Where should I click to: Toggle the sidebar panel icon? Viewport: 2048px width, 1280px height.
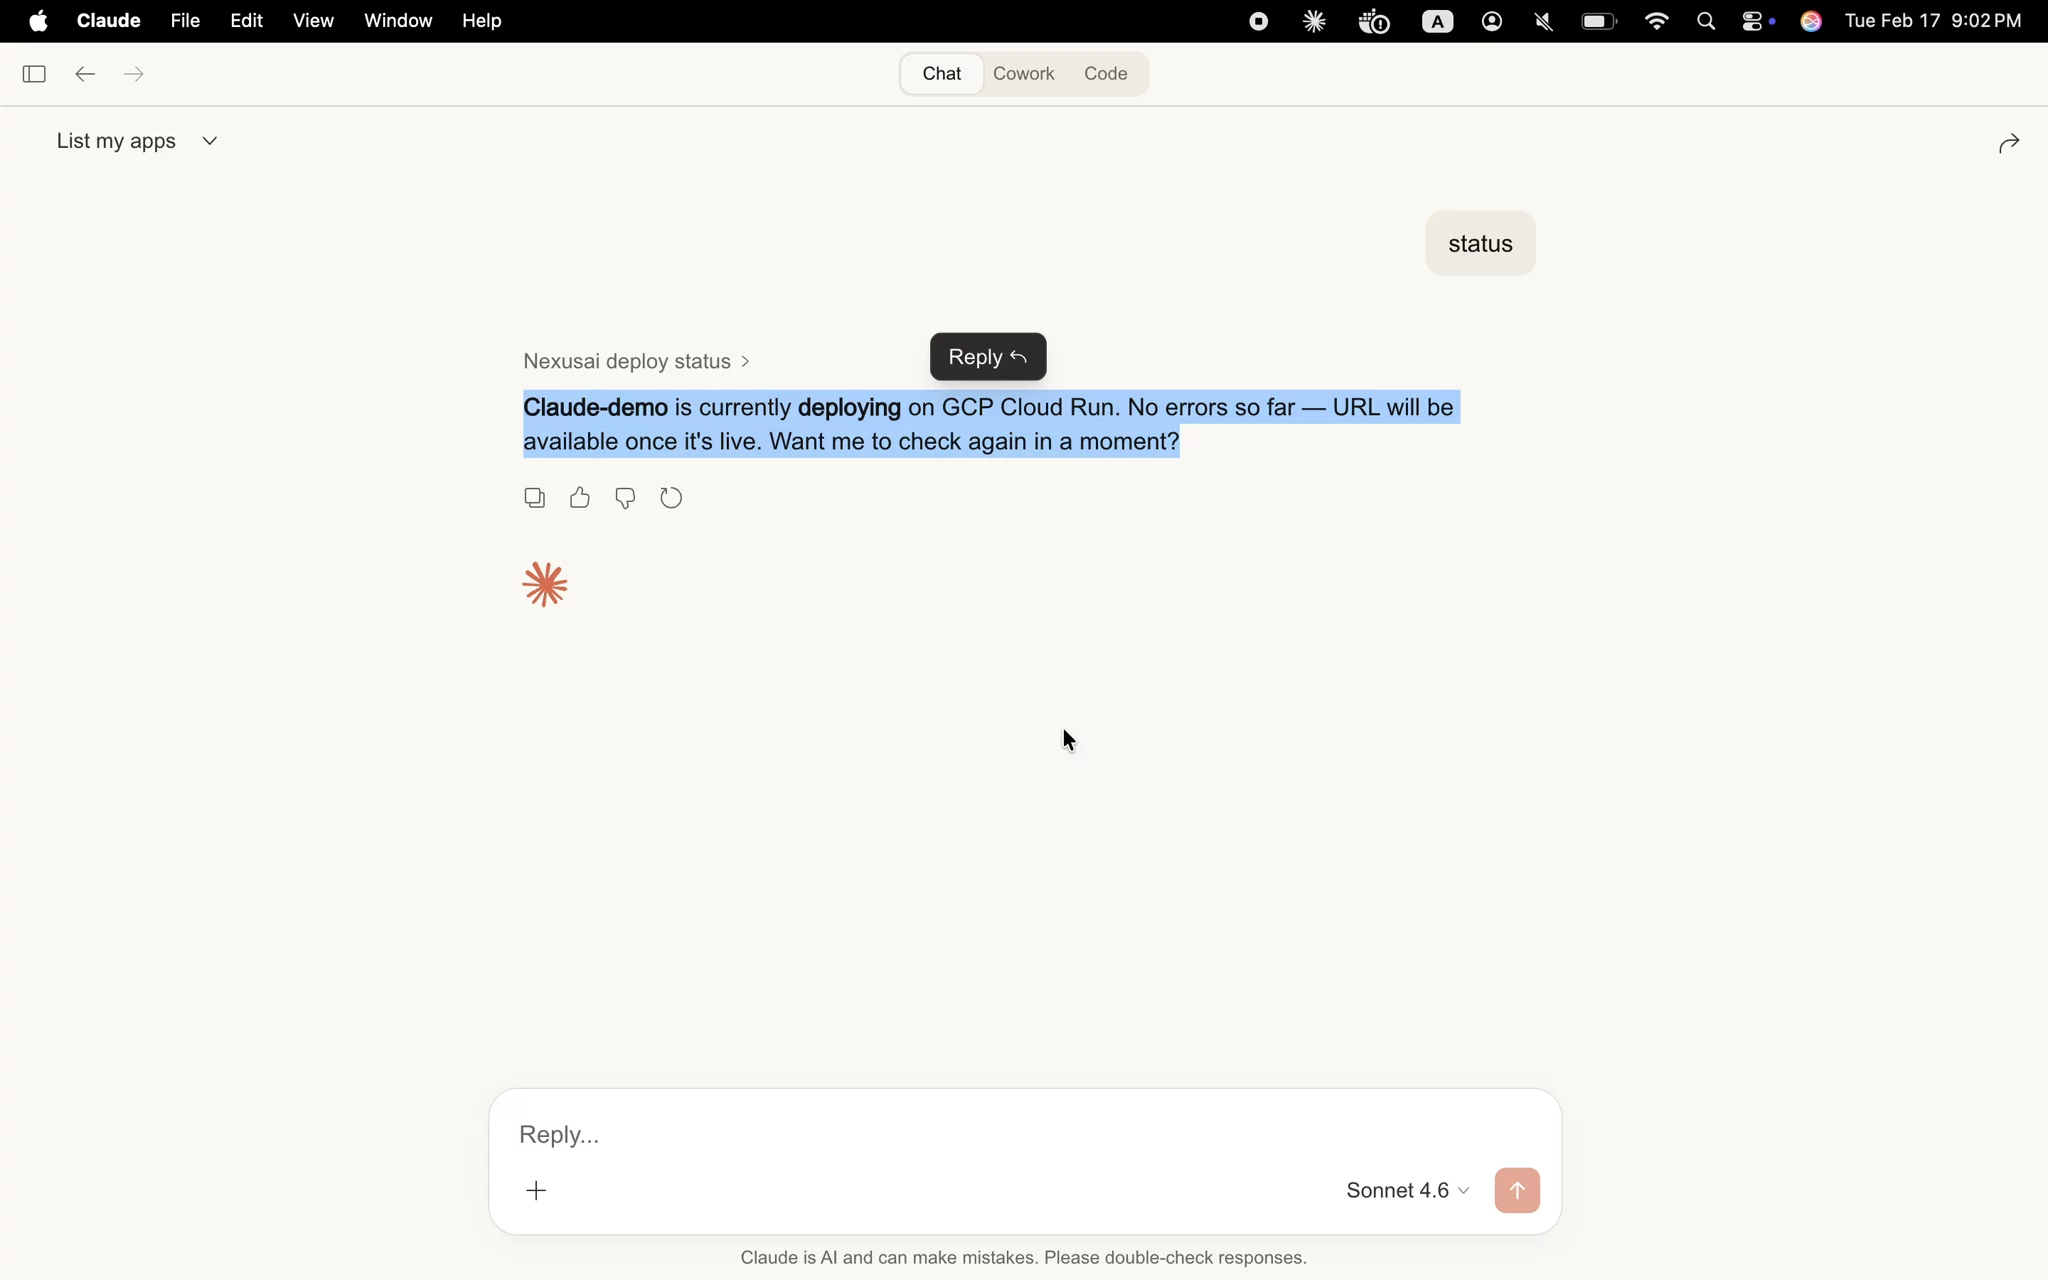click(x=34, y=74)
